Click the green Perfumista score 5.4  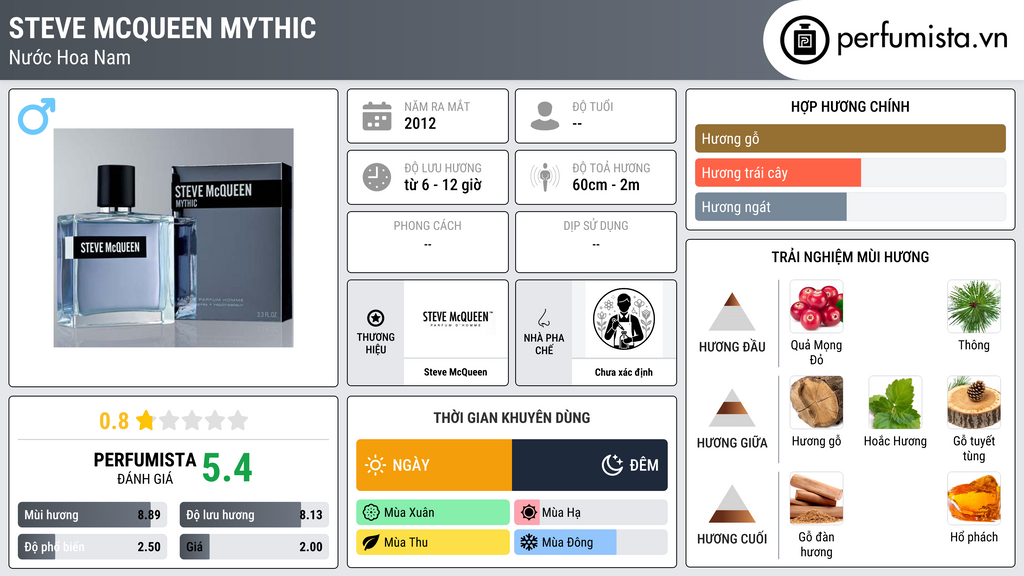pyautogui.click(x=227, y=467)
